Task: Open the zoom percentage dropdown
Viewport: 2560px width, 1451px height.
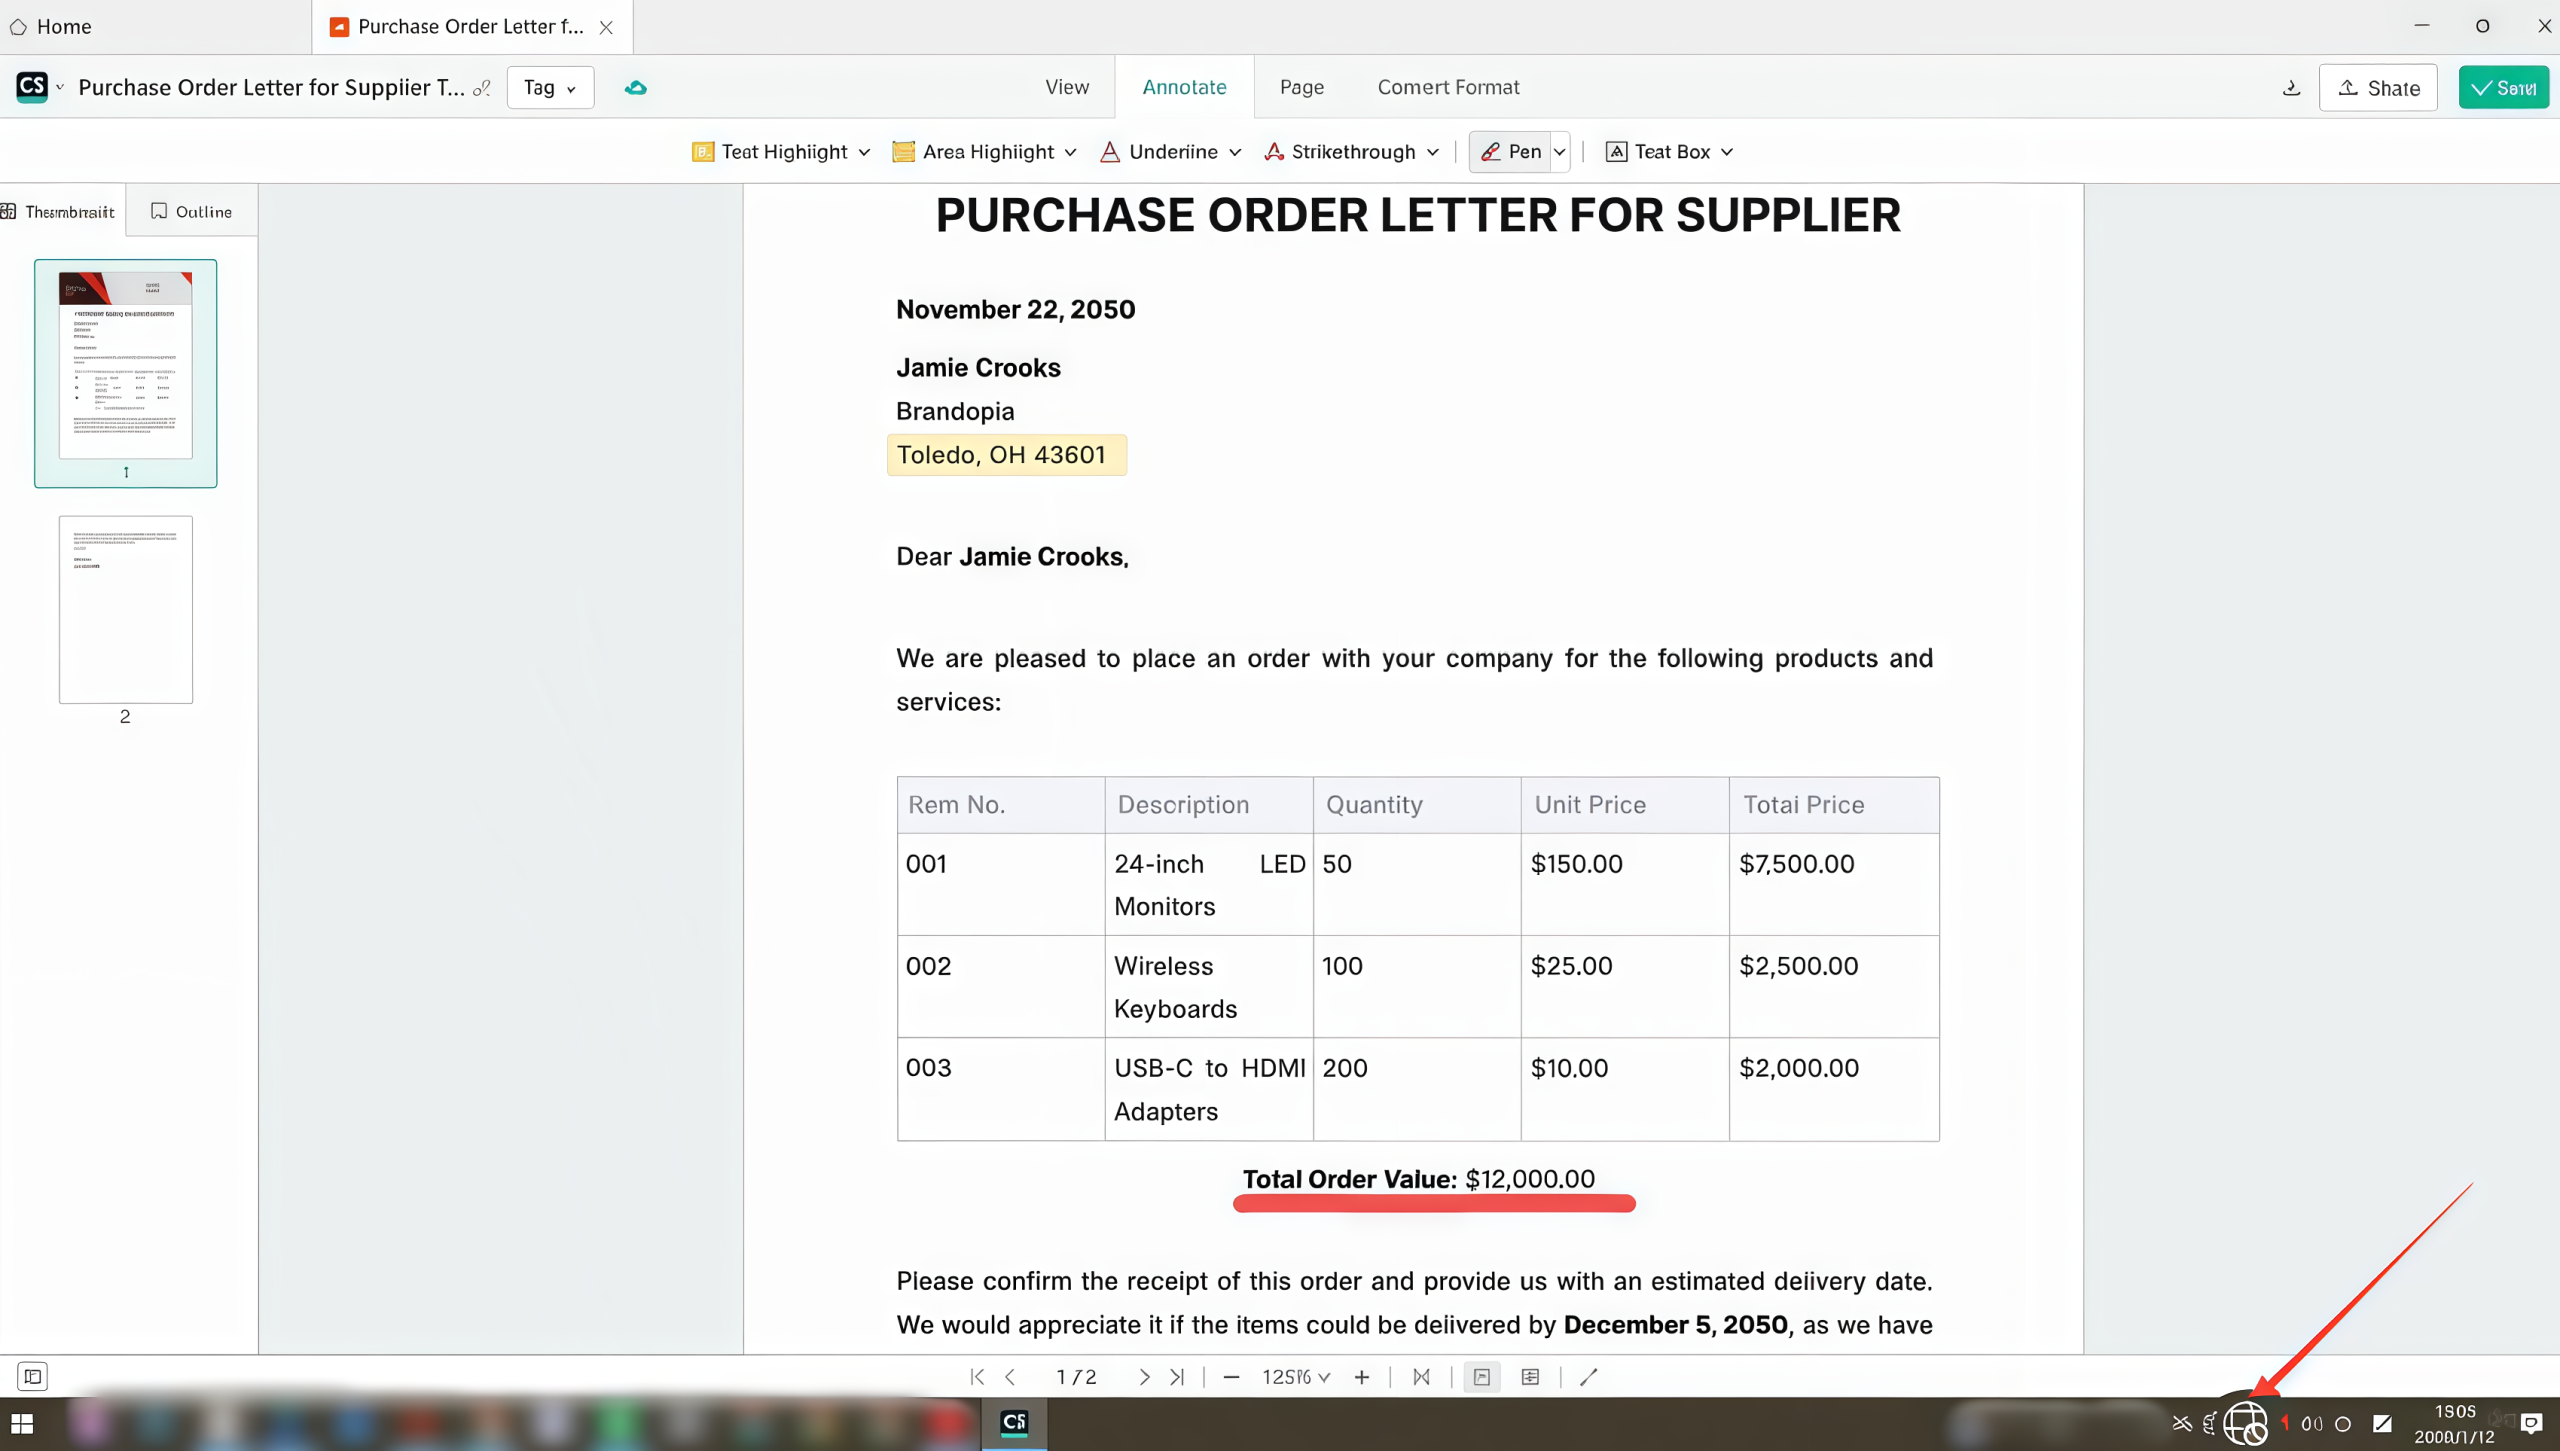Action: (x=1296, y=1377)
